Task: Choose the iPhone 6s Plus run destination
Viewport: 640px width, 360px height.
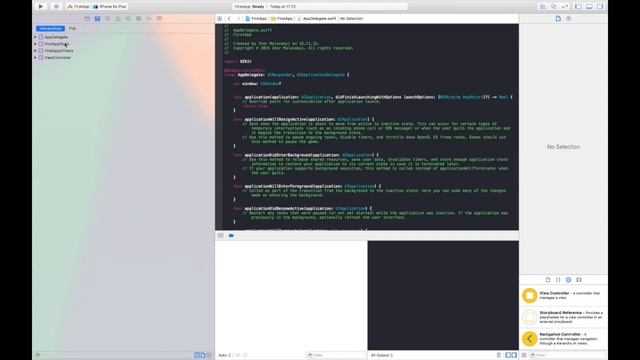Action: [110, 7]
